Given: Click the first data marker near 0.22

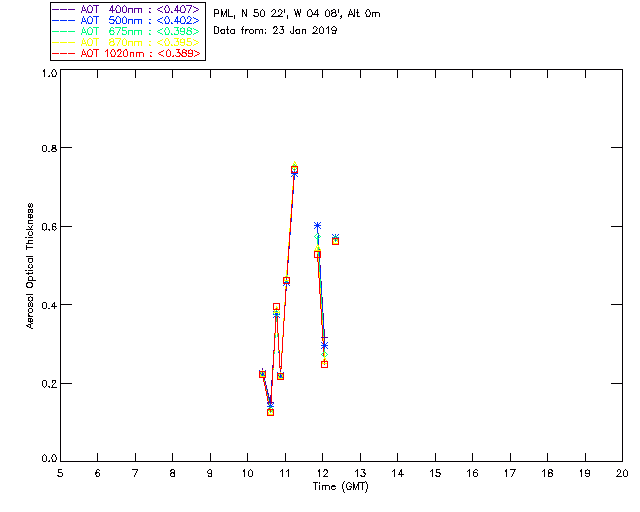Looking at the screenshot, I should coord(262,374).
